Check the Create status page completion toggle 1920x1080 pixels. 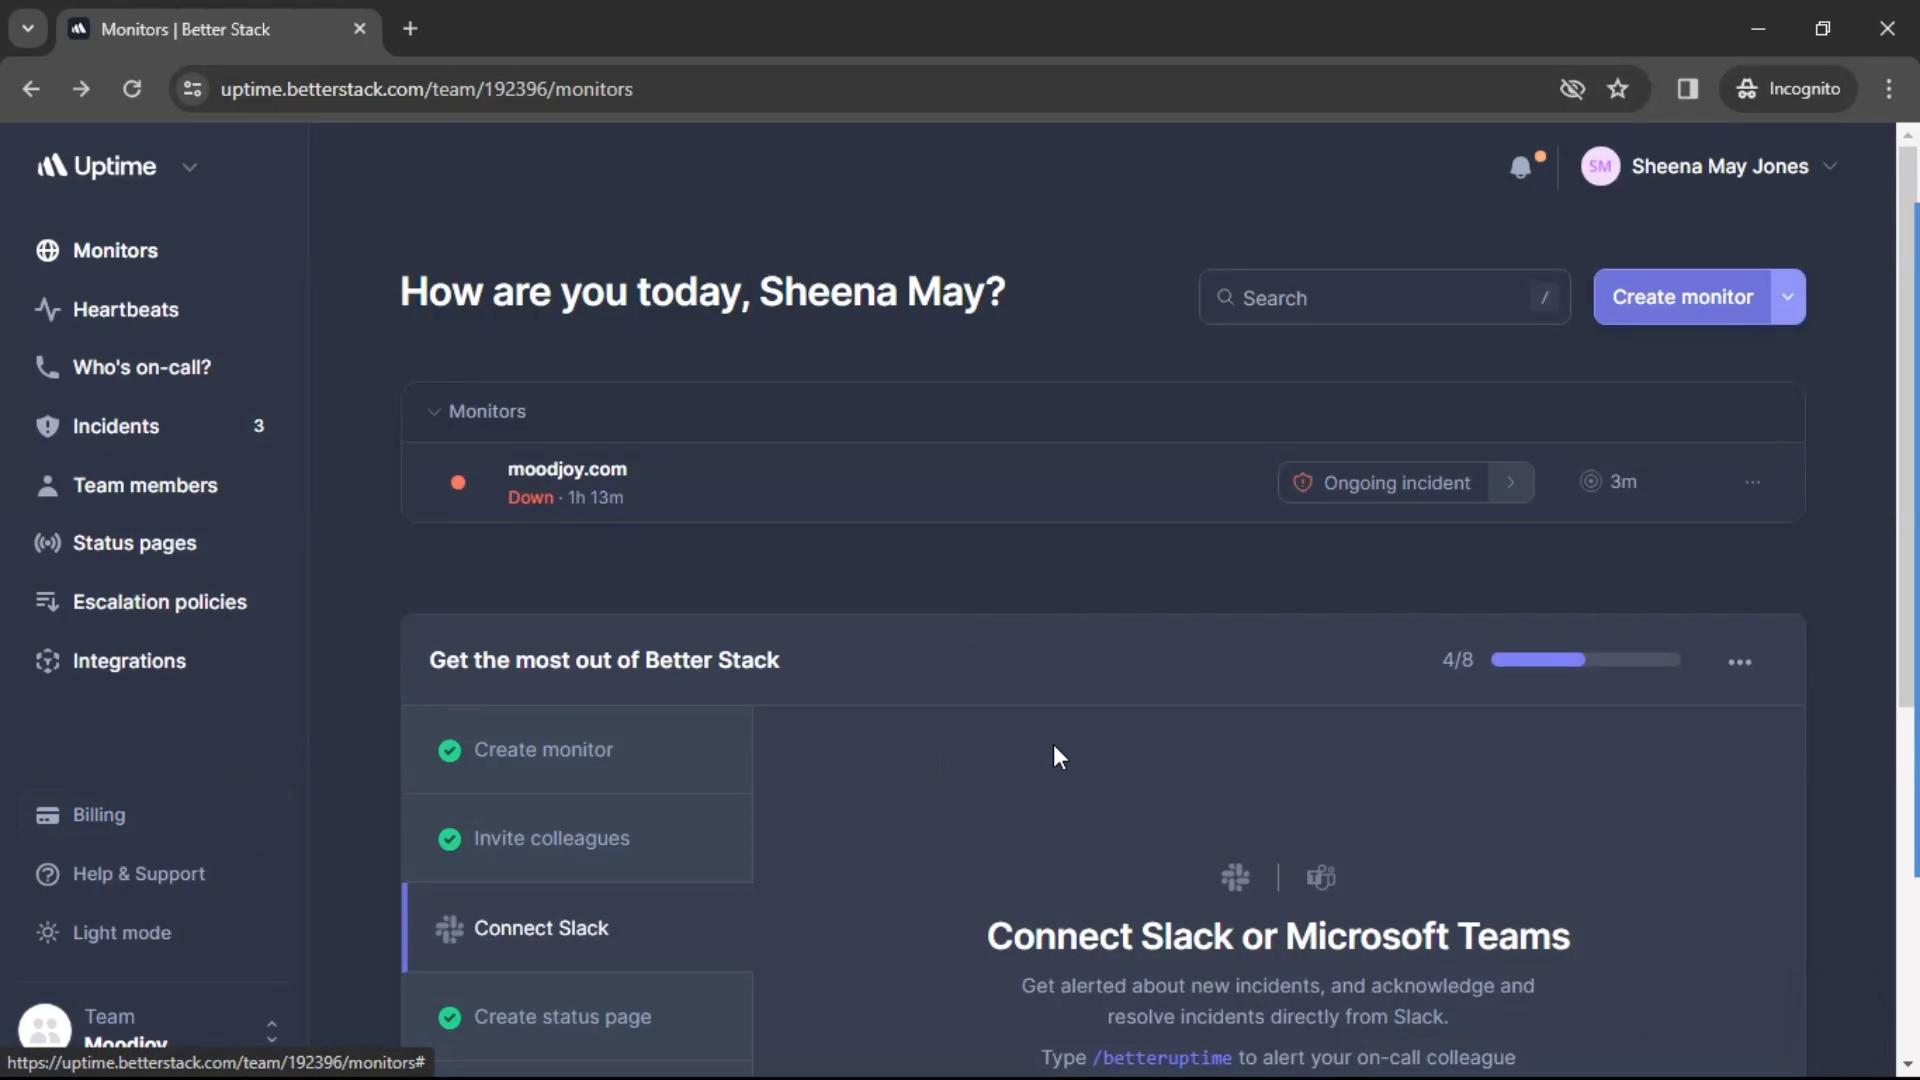coord(450,1017)
